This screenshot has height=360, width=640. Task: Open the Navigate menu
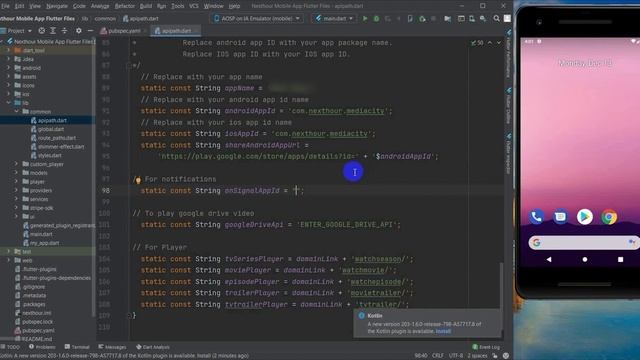(57, 6)
